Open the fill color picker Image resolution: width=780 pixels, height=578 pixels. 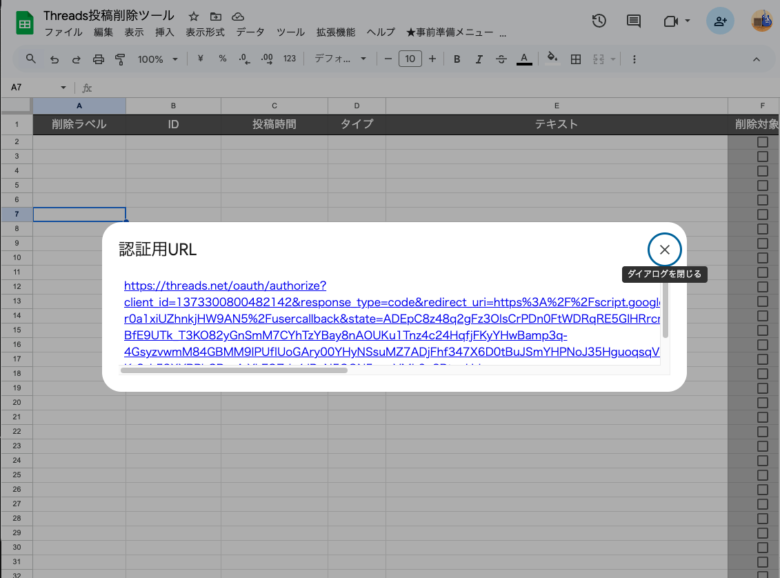(552, 59)
